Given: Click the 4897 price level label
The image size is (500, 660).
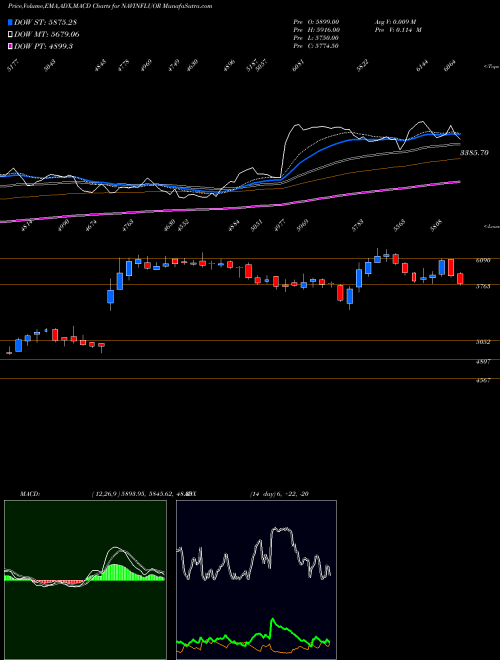Looking at the screenshot, I should click(x=483, y=362).
